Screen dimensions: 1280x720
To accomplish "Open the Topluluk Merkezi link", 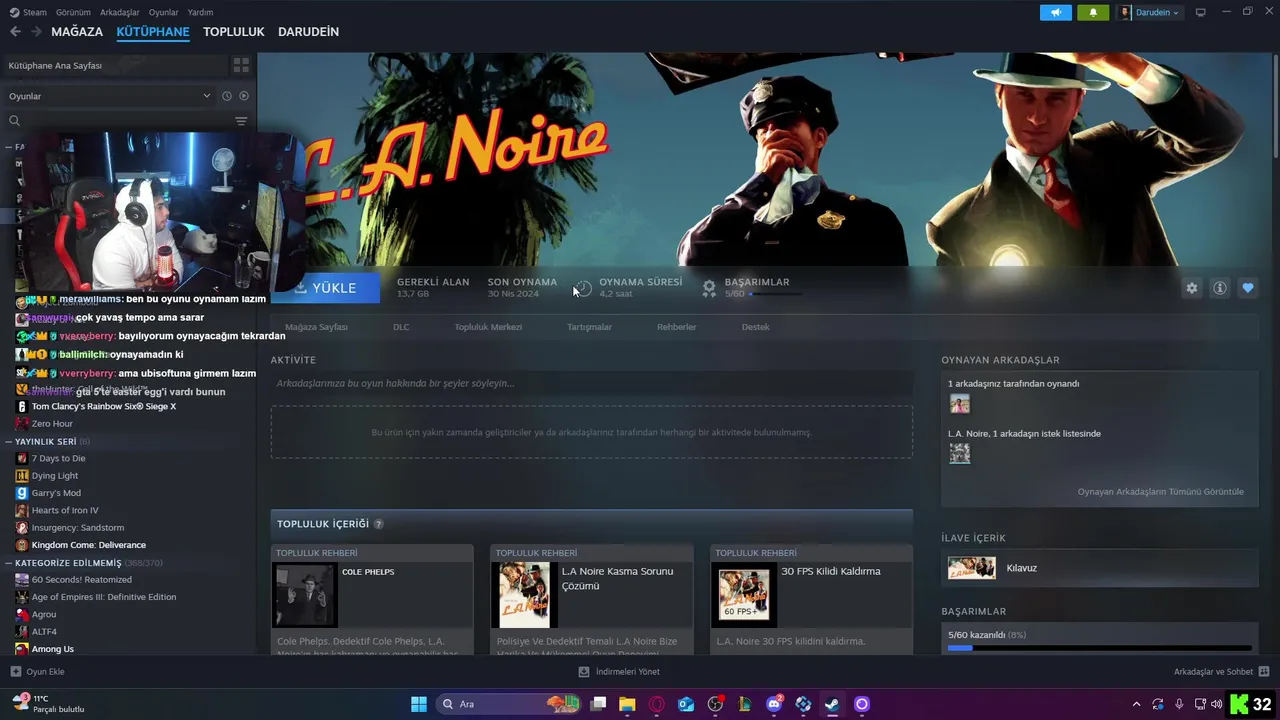I will point(488,327).
